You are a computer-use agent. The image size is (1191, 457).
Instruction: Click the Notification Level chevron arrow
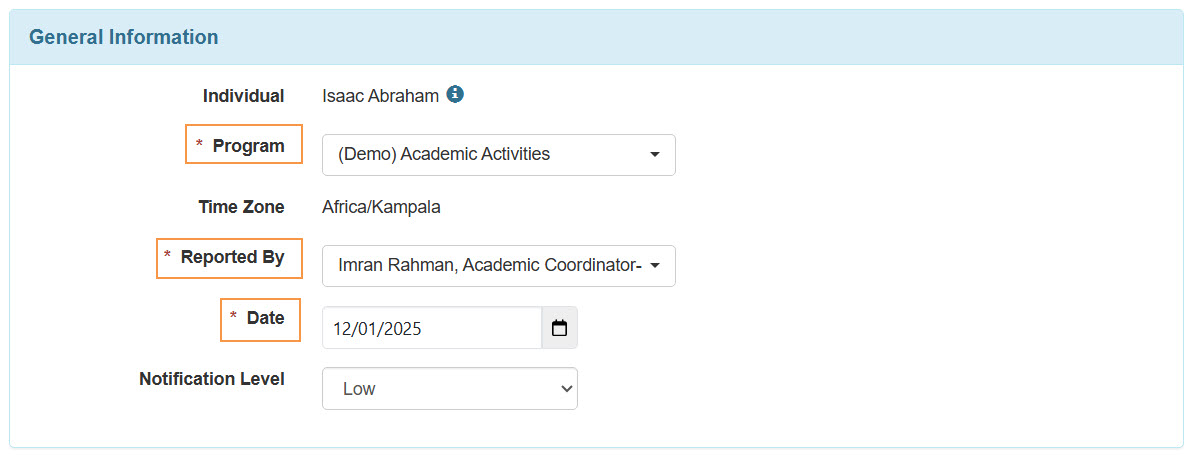click(x=566, y=389)
